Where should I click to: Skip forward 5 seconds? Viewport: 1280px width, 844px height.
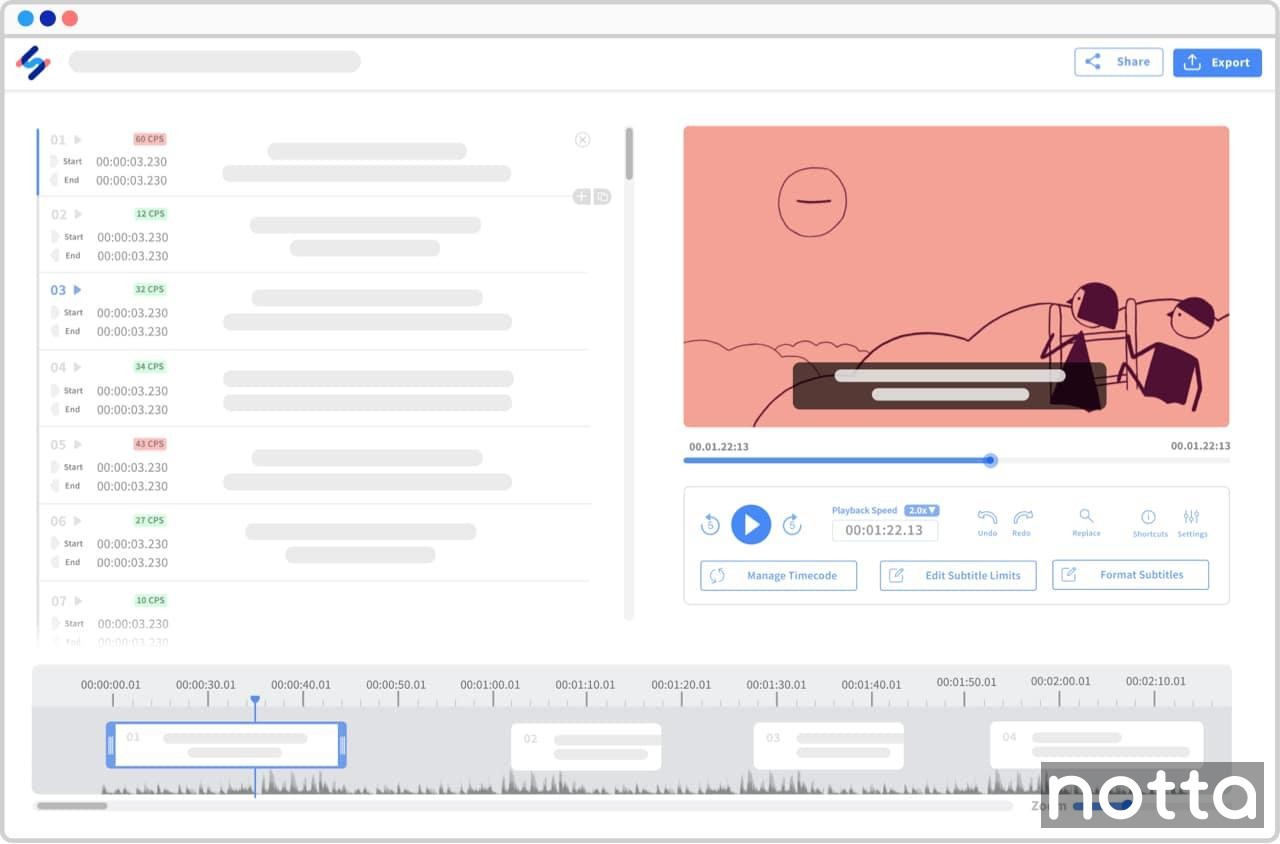(792, 524)
